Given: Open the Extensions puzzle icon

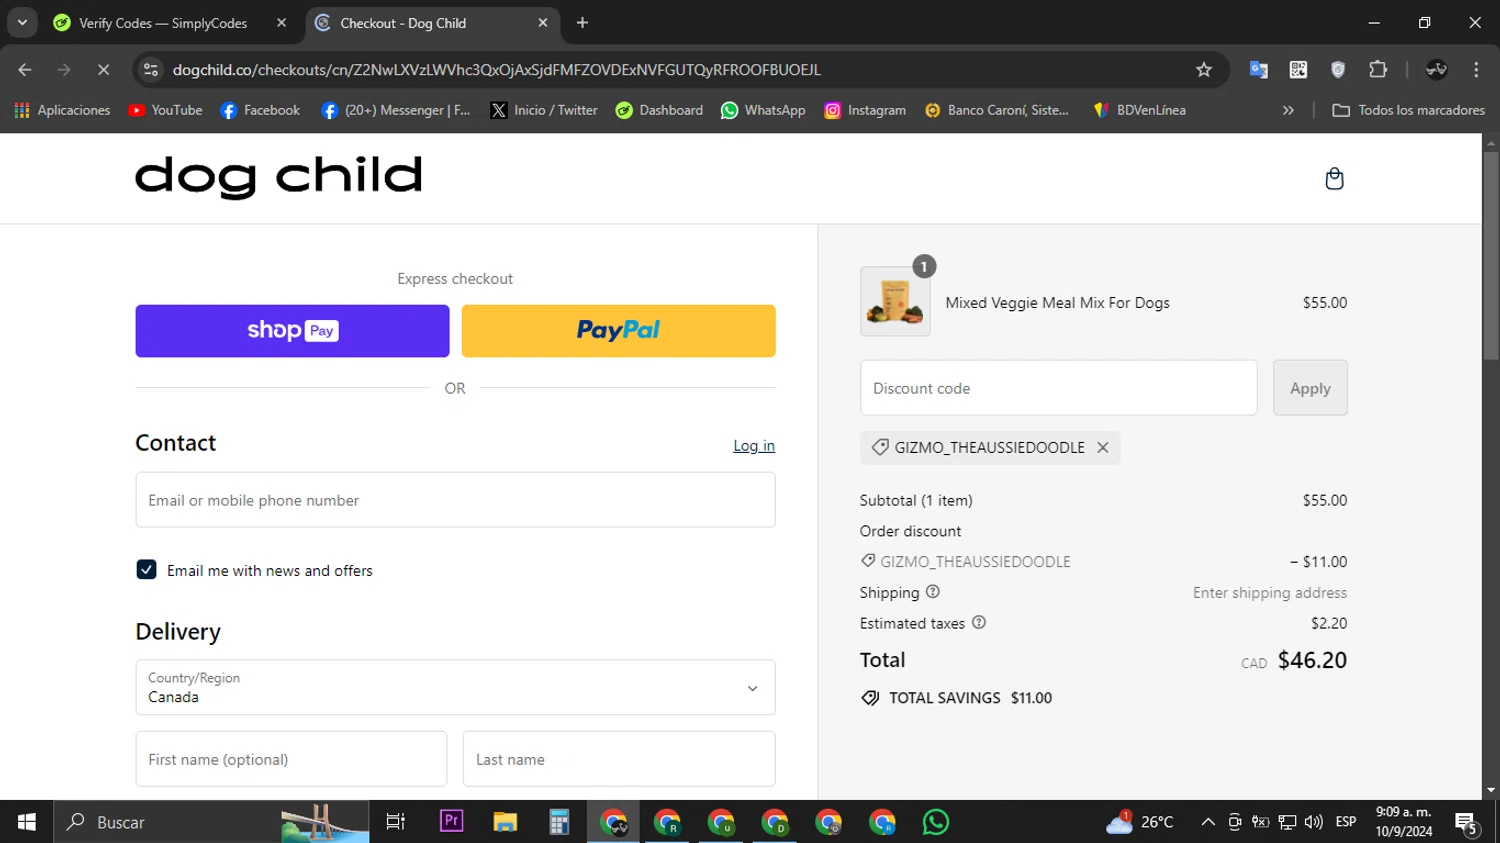Looking at the screenshot, I should pos(1378,69).
